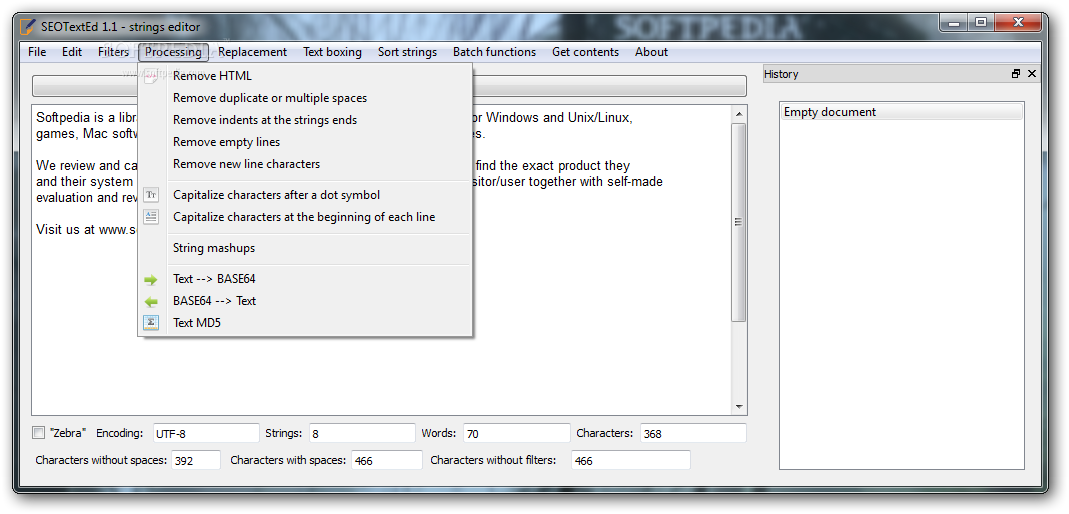
Task: Select Capitalize characters after a dot symbol
Action: click(x=305, y=195)
